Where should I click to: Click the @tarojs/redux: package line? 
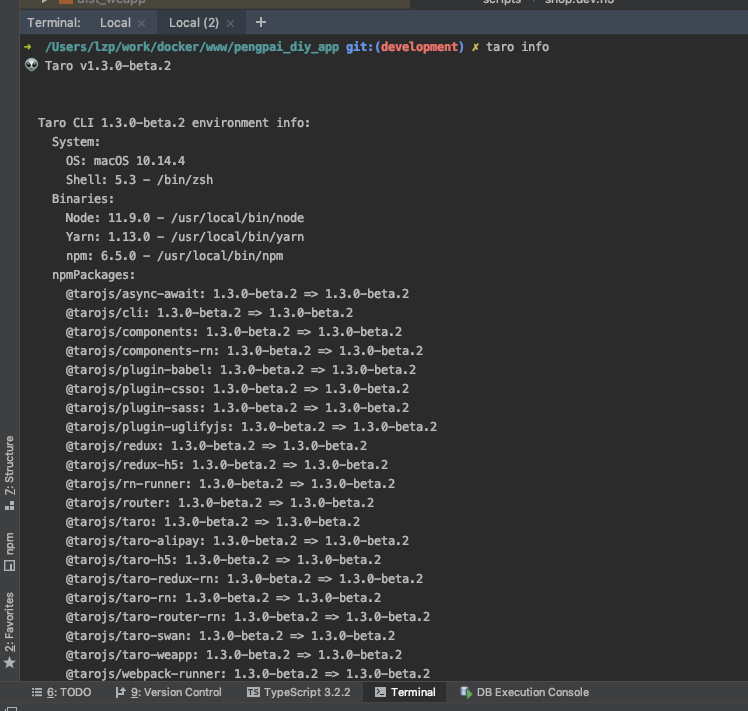216,446
